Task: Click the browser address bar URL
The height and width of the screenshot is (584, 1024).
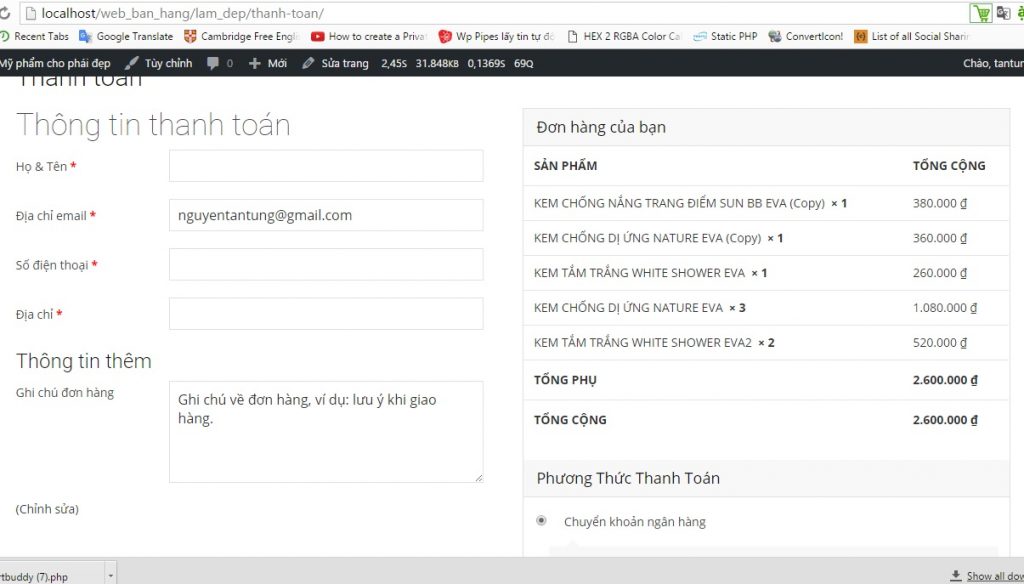Action: click(182, 13)
